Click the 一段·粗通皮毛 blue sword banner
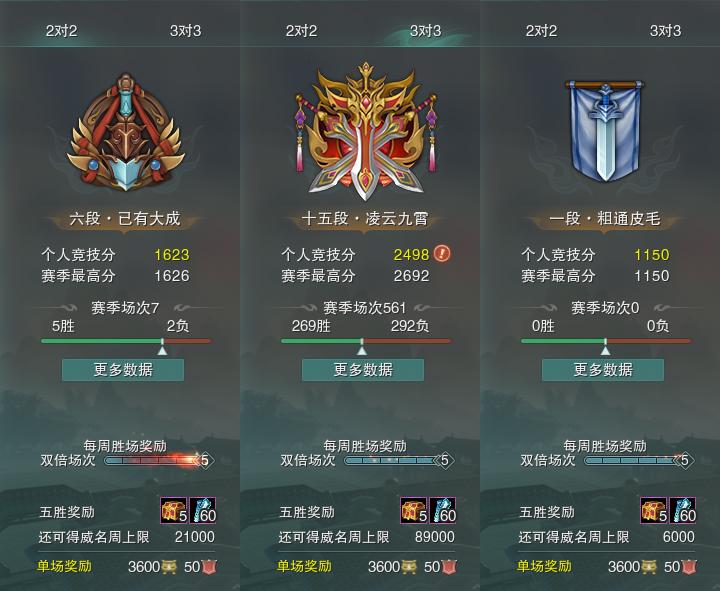This screenshot has width=720, height=591. pos(605,131)
